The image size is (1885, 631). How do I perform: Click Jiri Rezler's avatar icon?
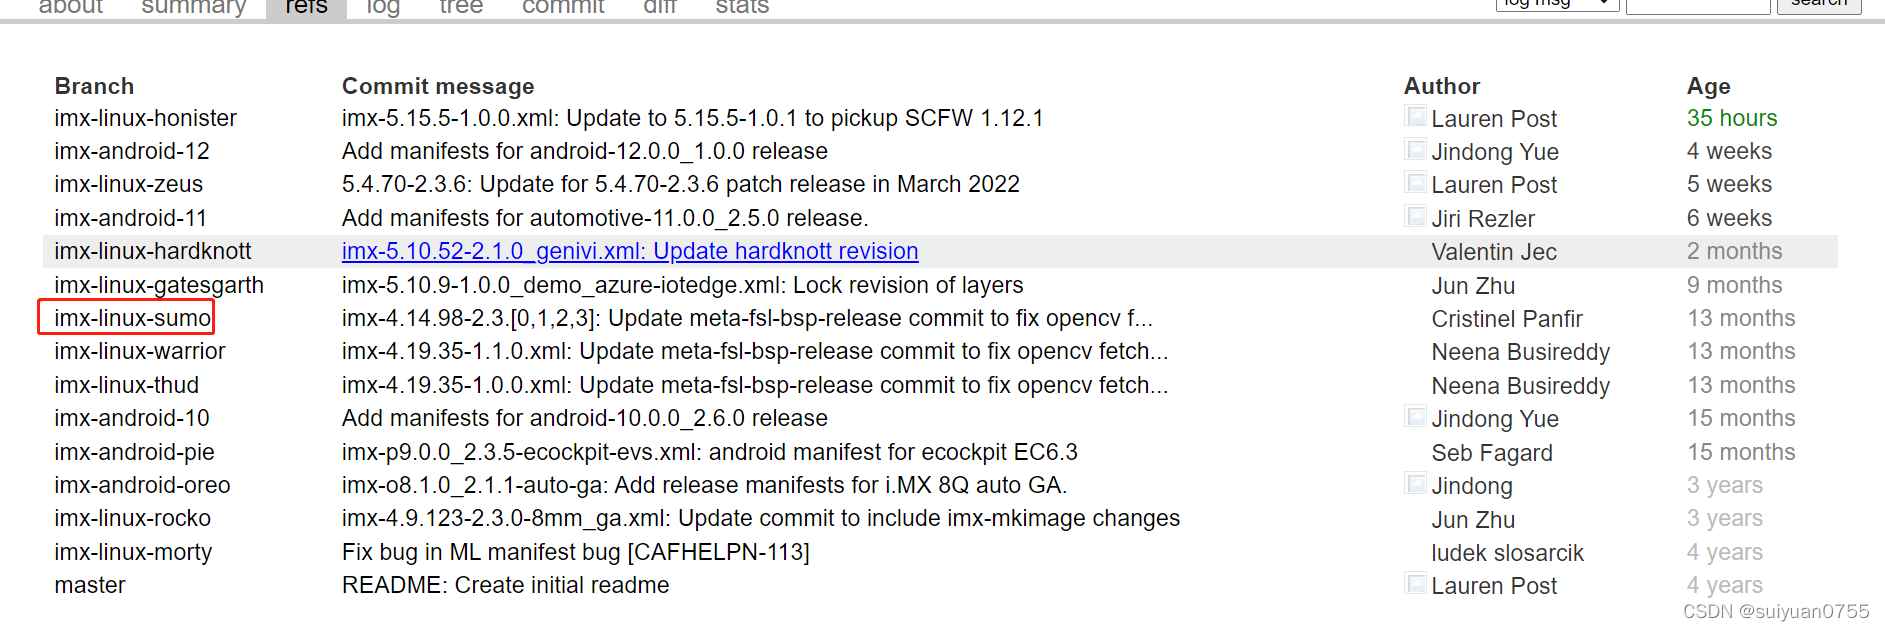tap(1415, 217)
